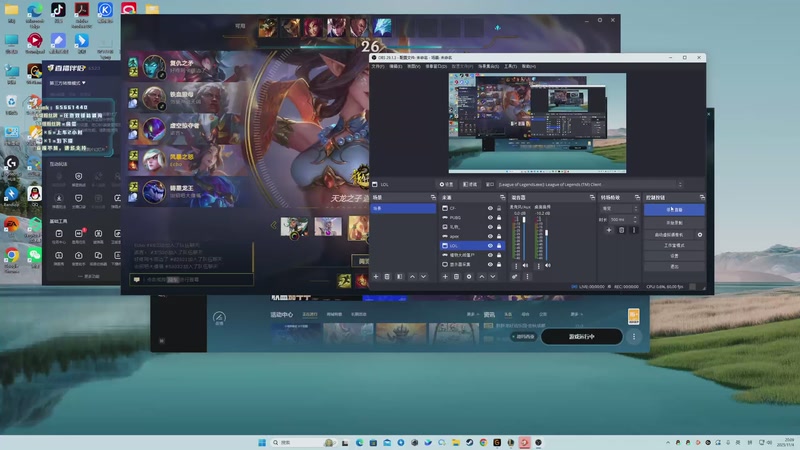Click 启动虚拟摄像机 button in OBS
This screenshot has width=800, height=450.
669,235
